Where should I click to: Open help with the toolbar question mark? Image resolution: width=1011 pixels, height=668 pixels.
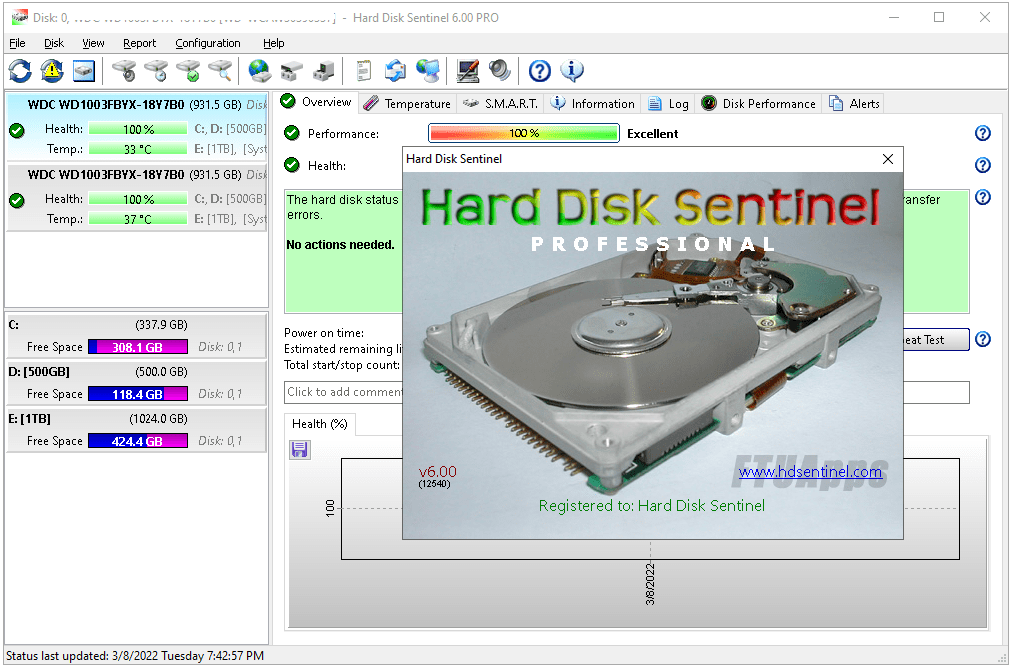540,71
